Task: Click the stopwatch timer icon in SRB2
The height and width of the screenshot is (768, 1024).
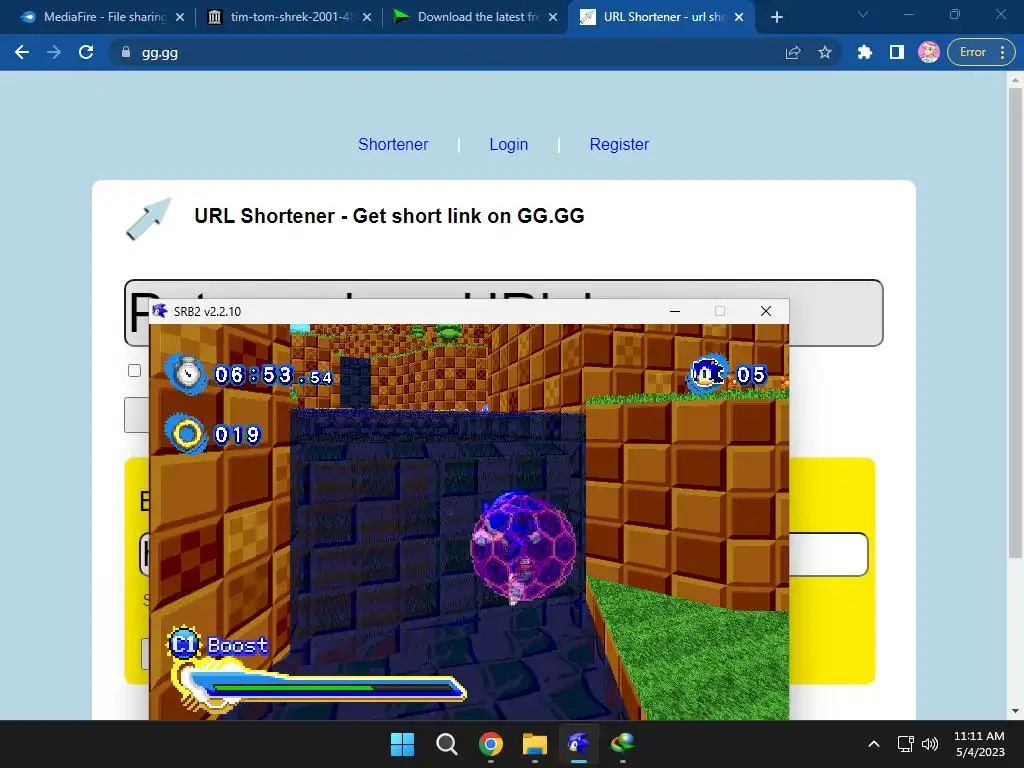Action: point(186,374)
